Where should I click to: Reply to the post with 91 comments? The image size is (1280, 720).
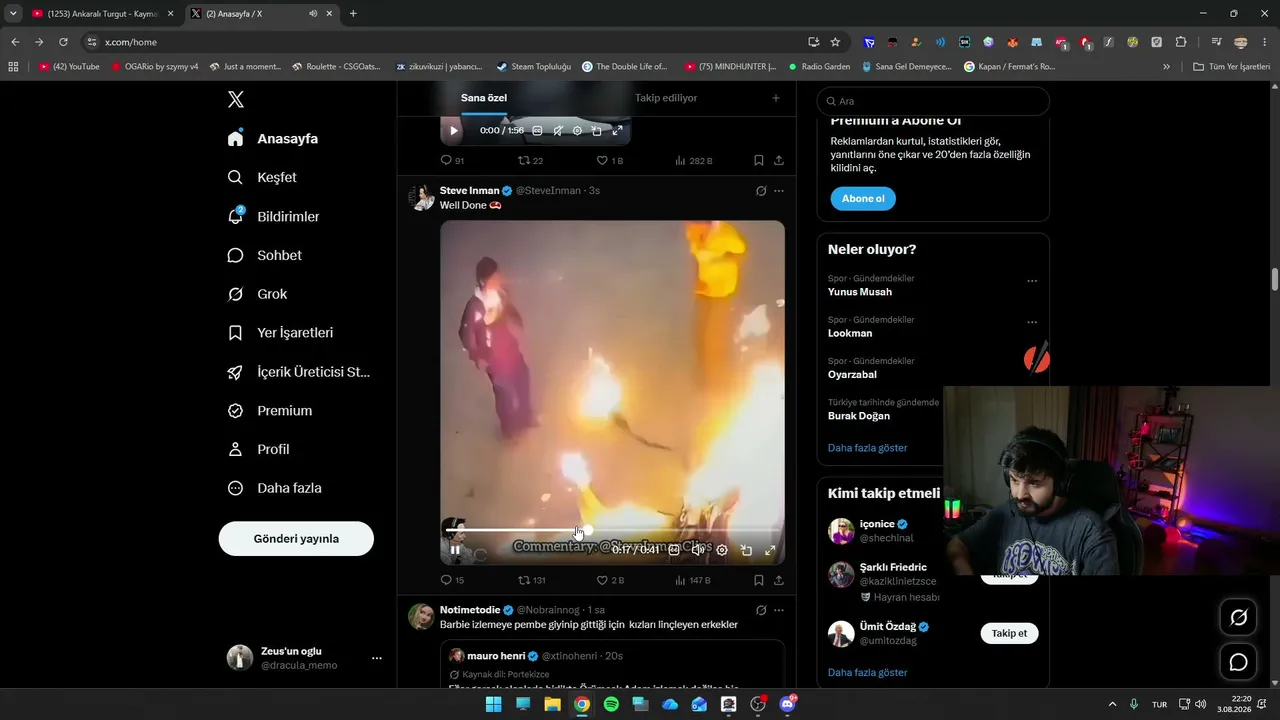pyautogui.click(x=452, y=160)
